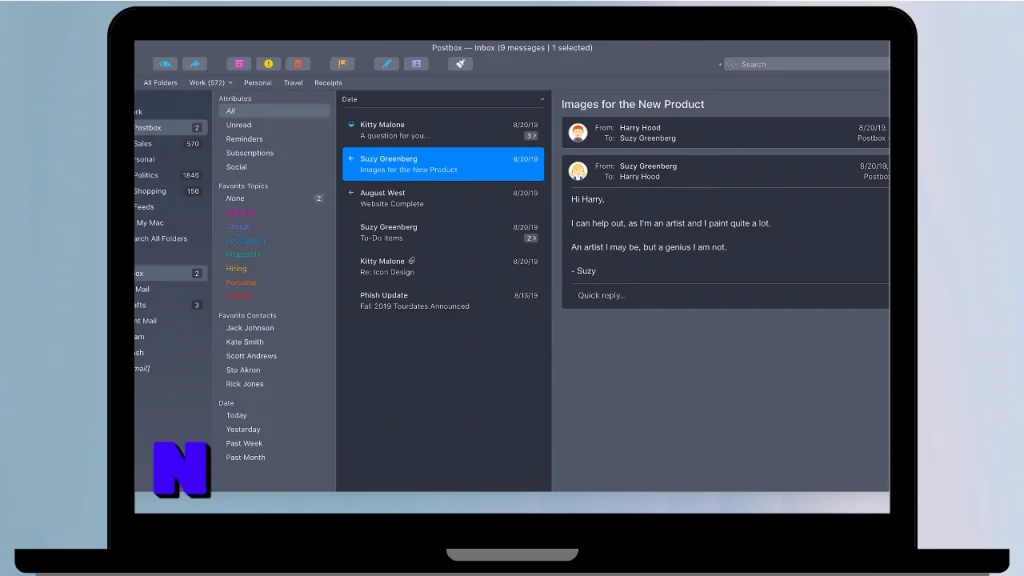Switch to the All Folders tab

click(x=160, y=83)
